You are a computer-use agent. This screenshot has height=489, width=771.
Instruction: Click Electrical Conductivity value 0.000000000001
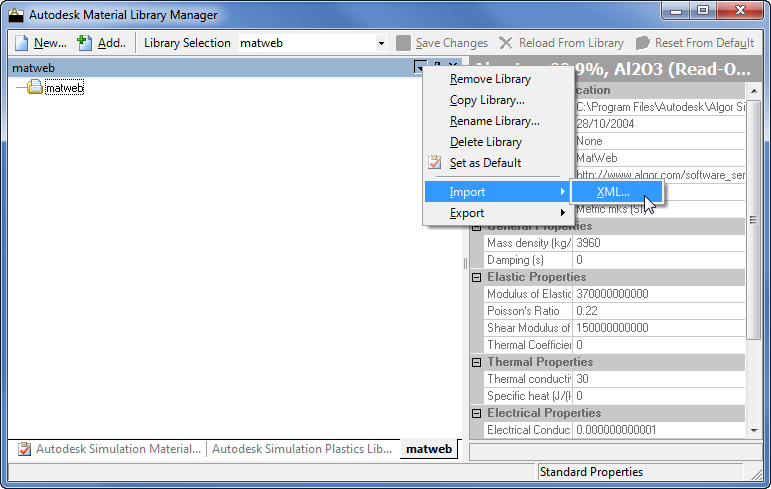[659, 430]
